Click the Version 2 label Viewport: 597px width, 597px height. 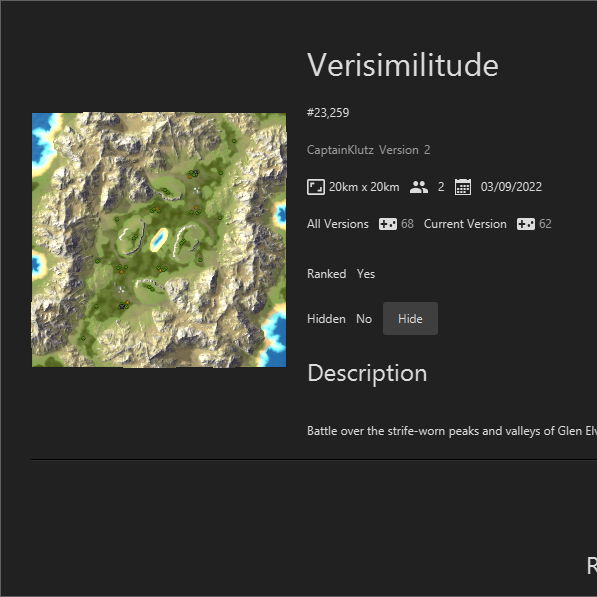click(x=404, y=150)
